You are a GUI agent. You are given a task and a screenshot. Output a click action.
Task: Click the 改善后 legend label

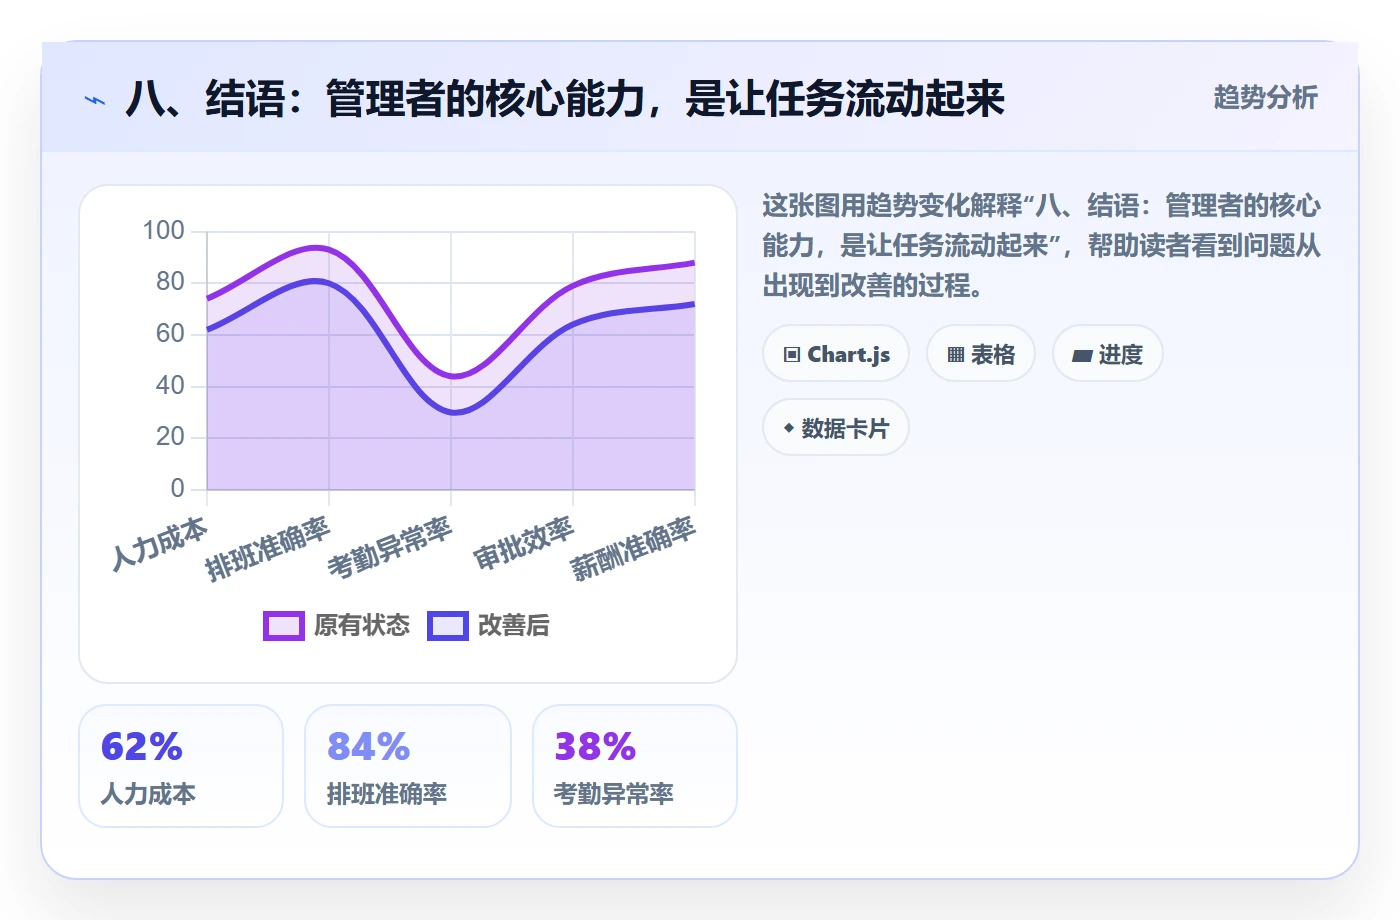[514, 626]
